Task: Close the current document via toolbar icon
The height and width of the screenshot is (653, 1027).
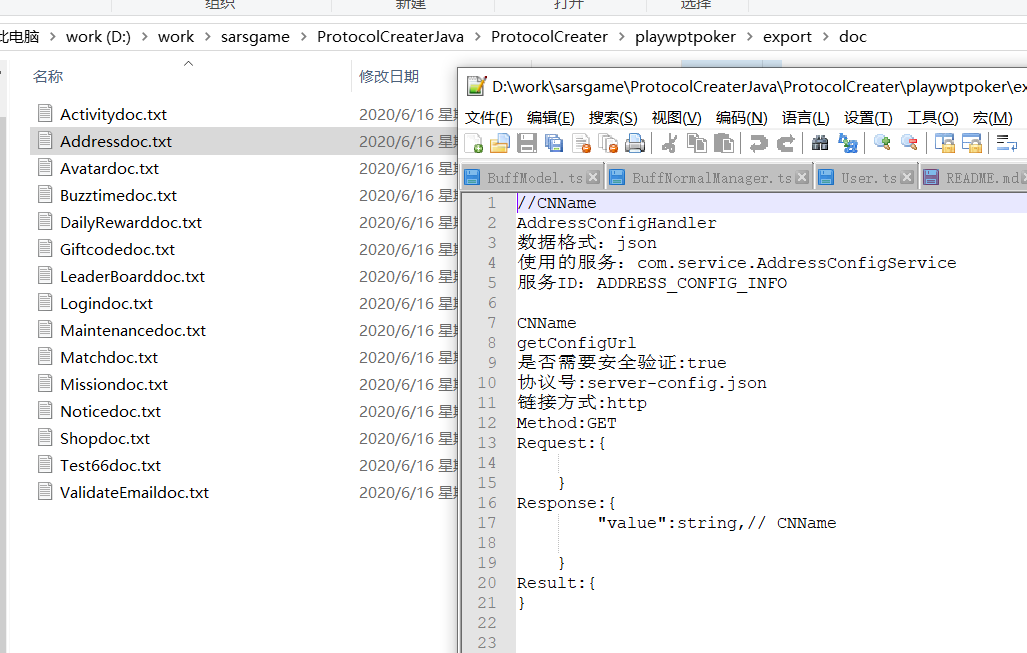Action: tap(582, 143)
